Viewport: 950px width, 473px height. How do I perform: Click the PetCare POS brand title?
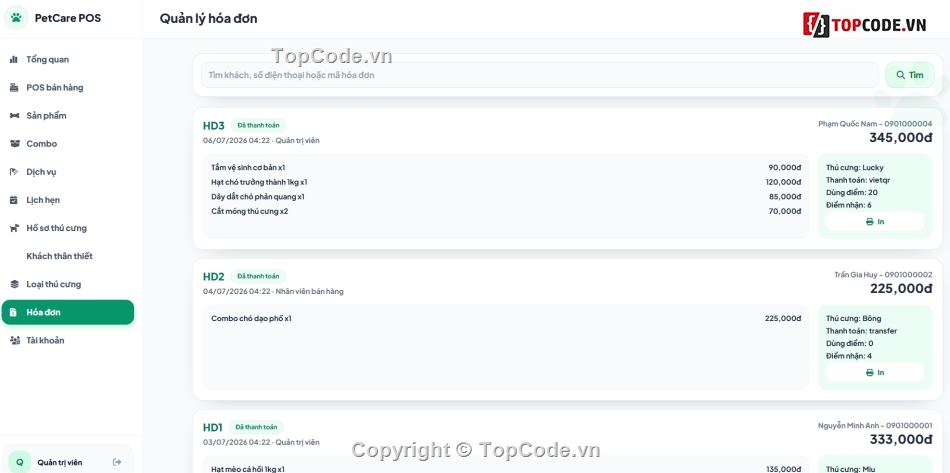tap(68, 18)
